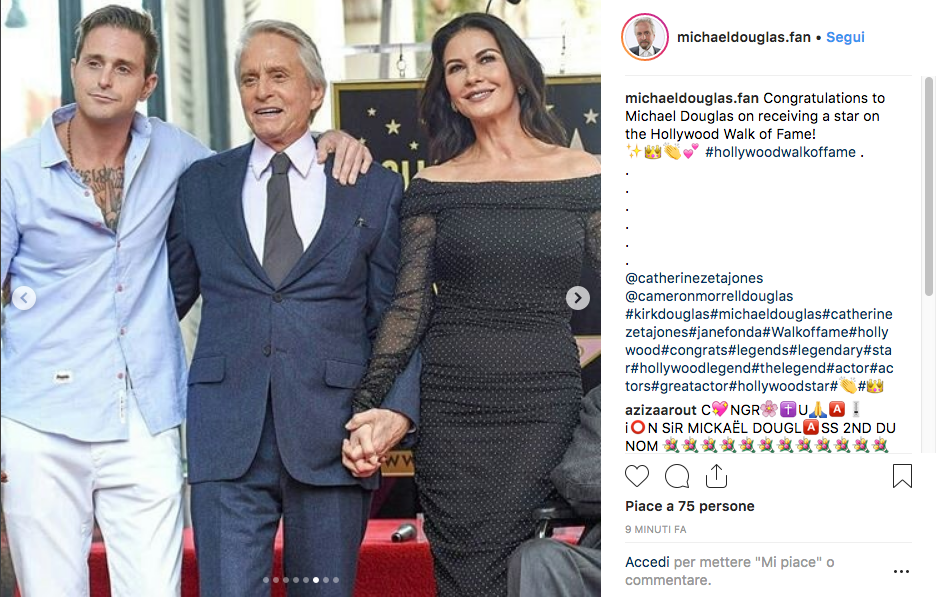Go to next photo with right arrow
The height and width of the screenshot is (597, 936).
(578, 297)
